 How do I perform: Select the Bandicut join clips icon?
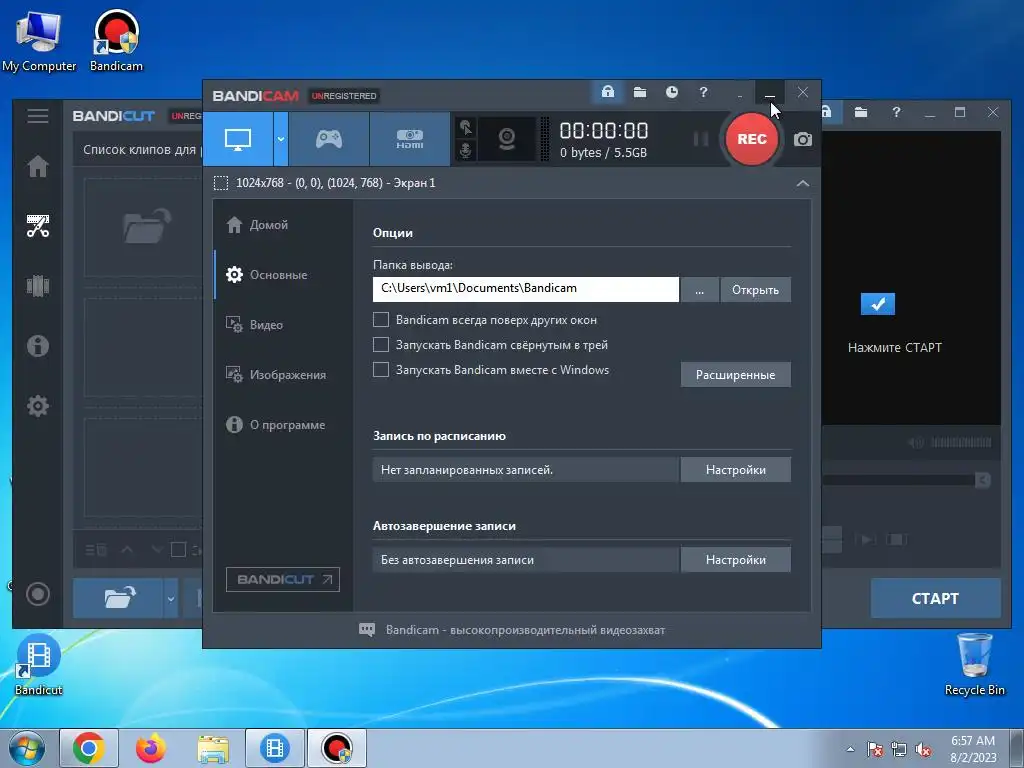tap(38, 285)
